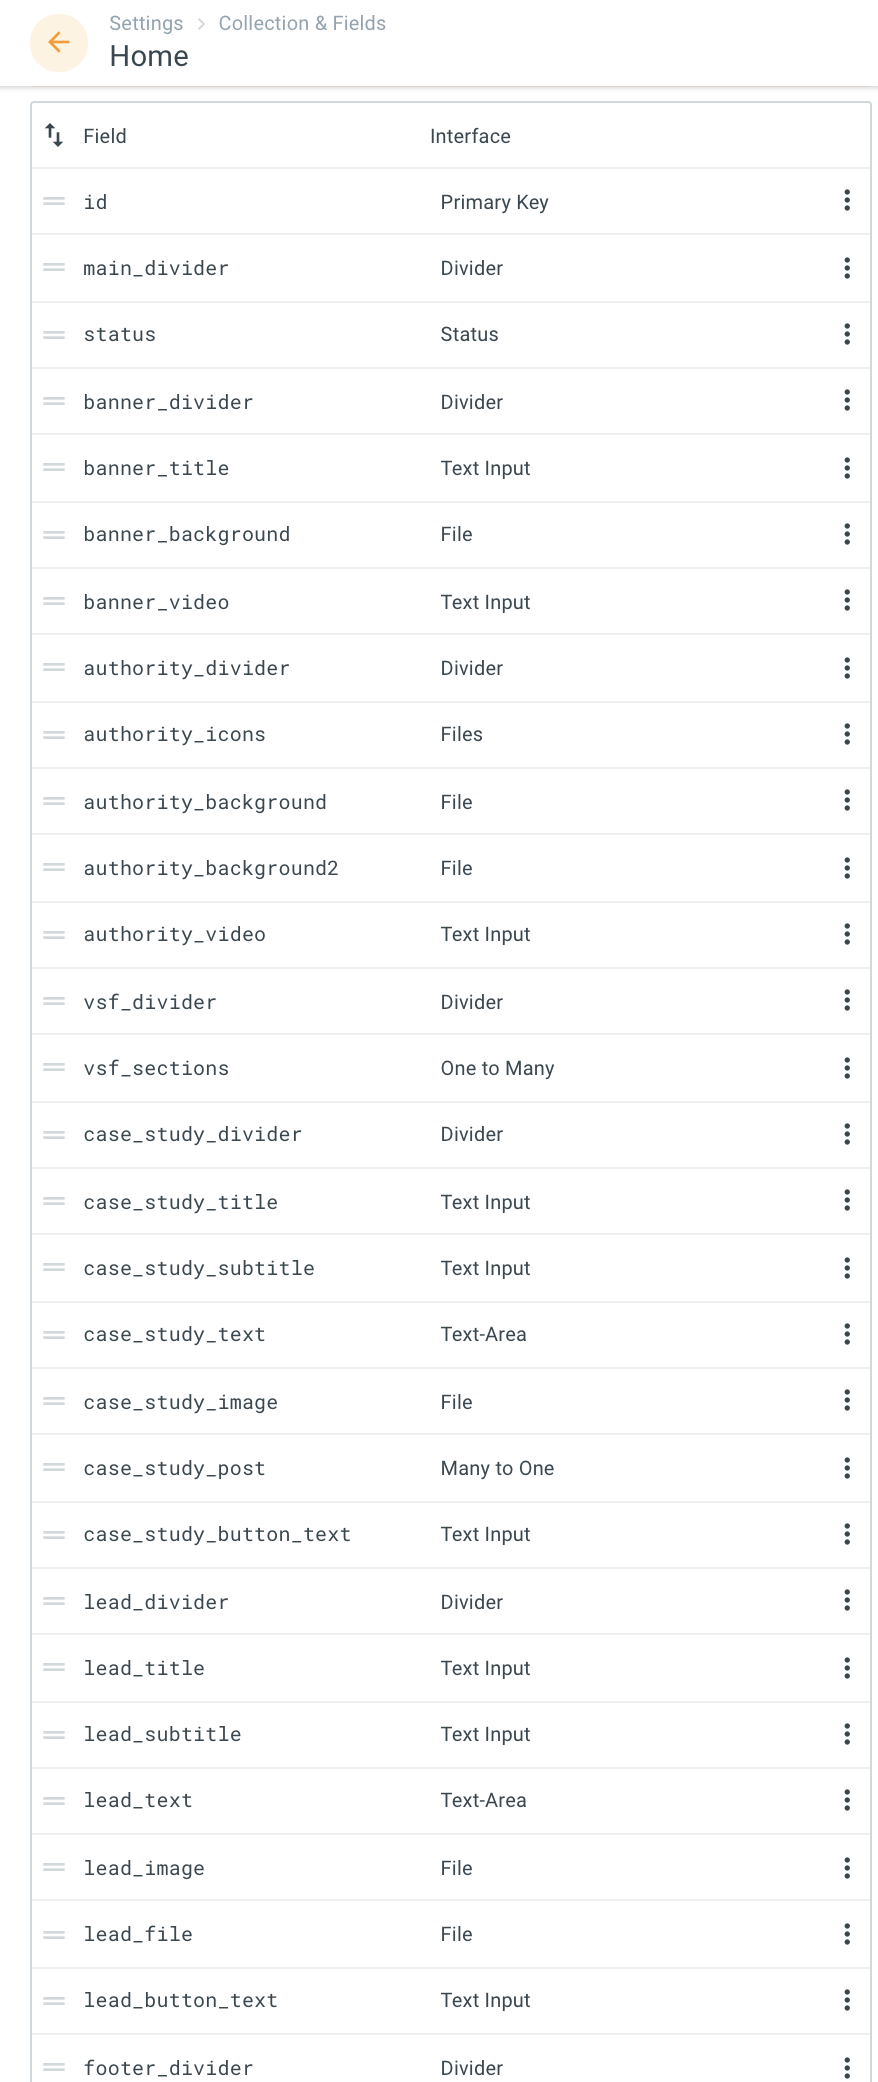This screenshot has height=2082, width=878.
Task: Select the drag handle for case_study_post row
Action: click(x=53, y=1467)
